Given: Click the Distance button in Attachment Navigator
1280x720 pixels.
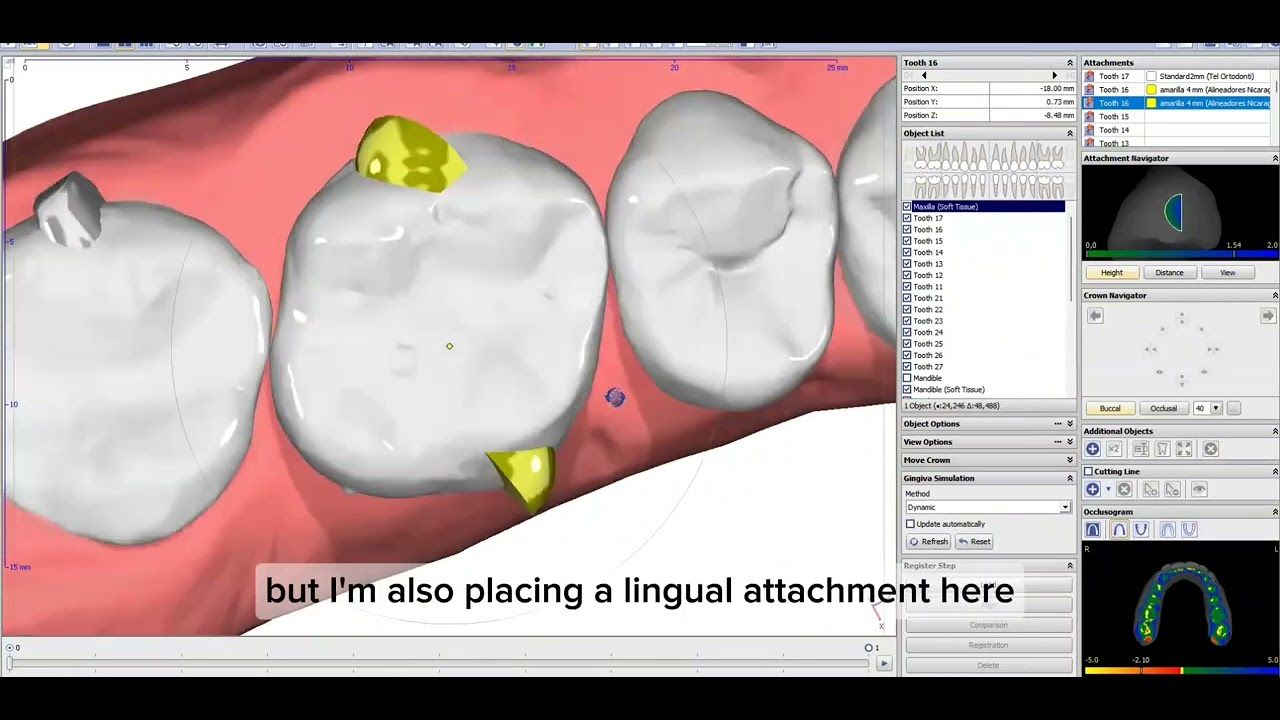Looking at the screenshot, I should click(1169, 273).
